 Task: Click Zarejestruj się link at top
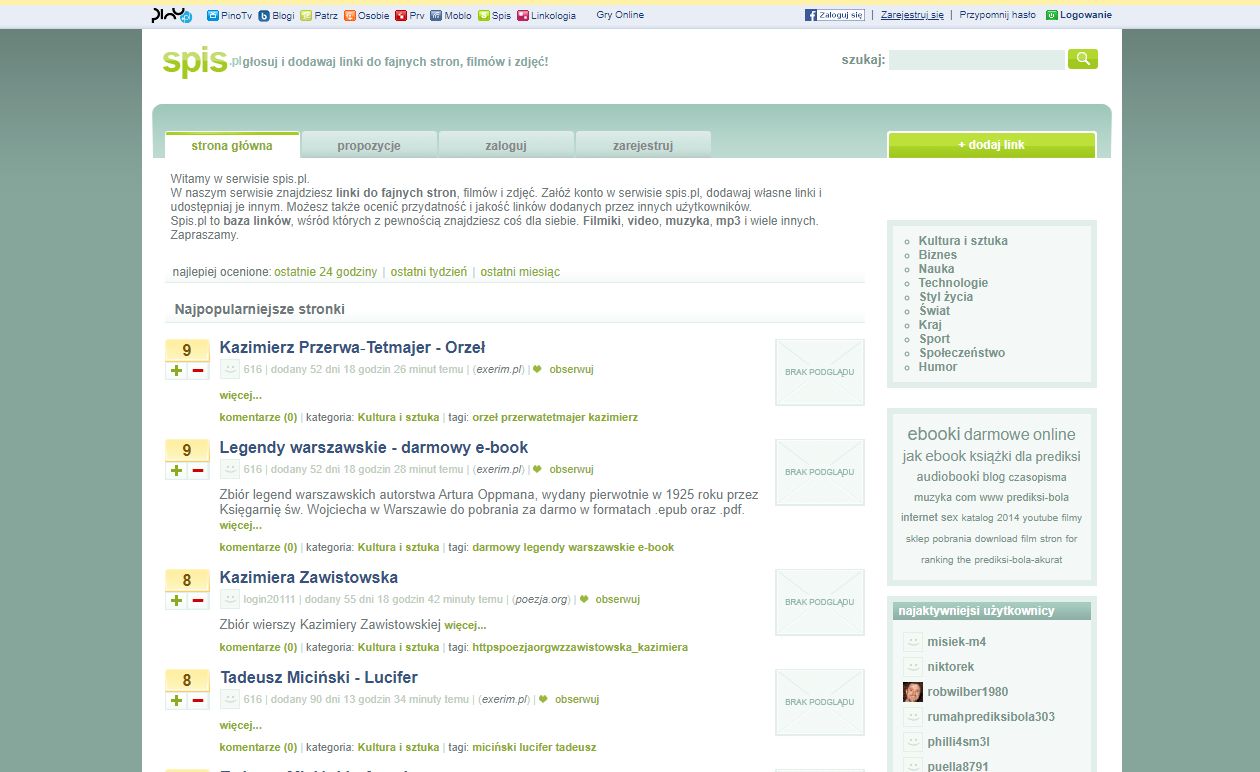coord(912,15)
